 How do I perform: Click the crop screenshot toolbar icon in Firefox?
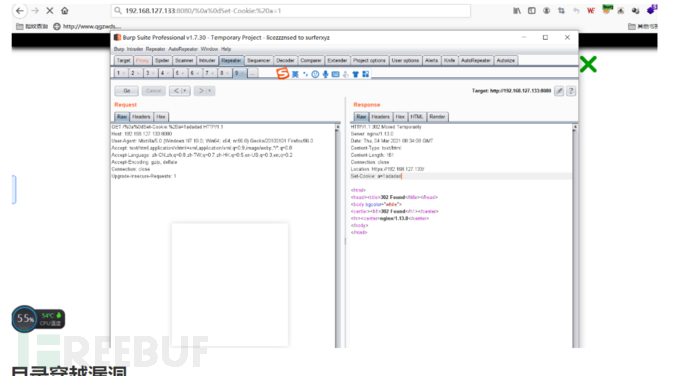click(562, 11)
